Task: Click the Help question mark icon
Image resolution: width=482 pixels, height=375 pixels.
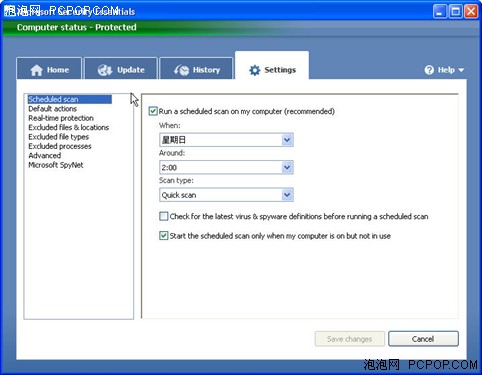Action: [429, 70]
